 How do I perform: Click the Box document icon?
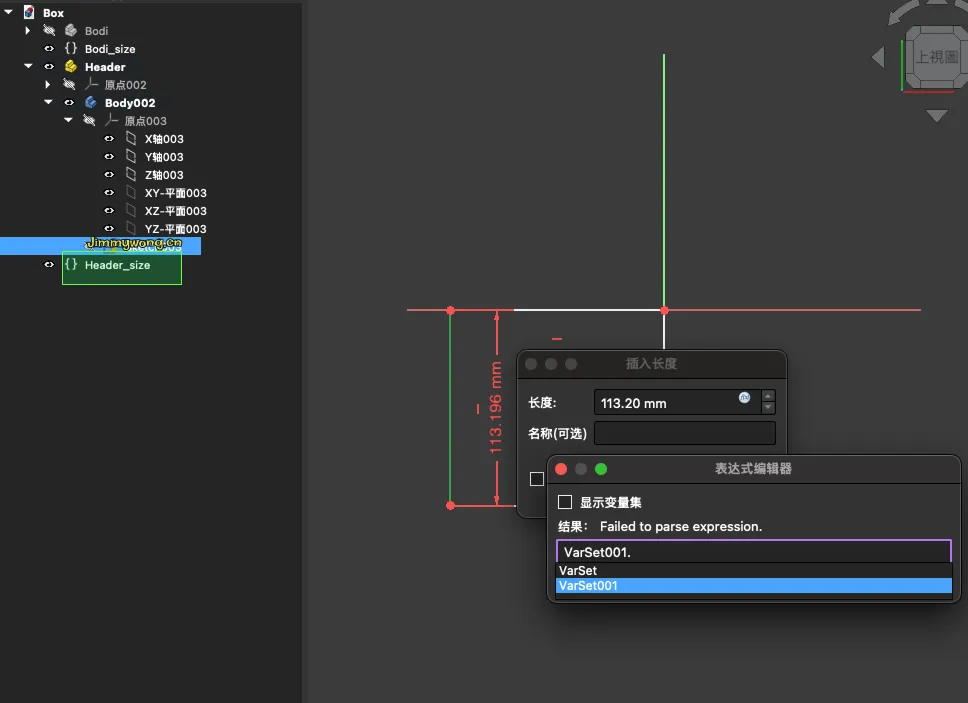pos(28,13)
